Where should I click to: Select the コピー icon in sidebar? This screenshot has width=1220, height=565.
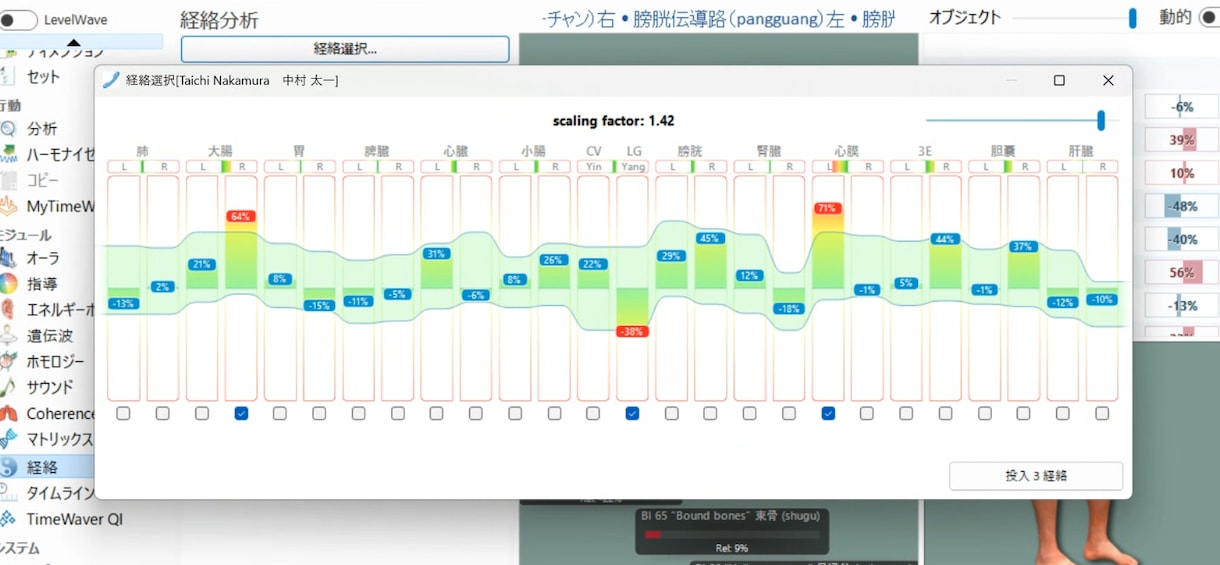click(8, 181)
